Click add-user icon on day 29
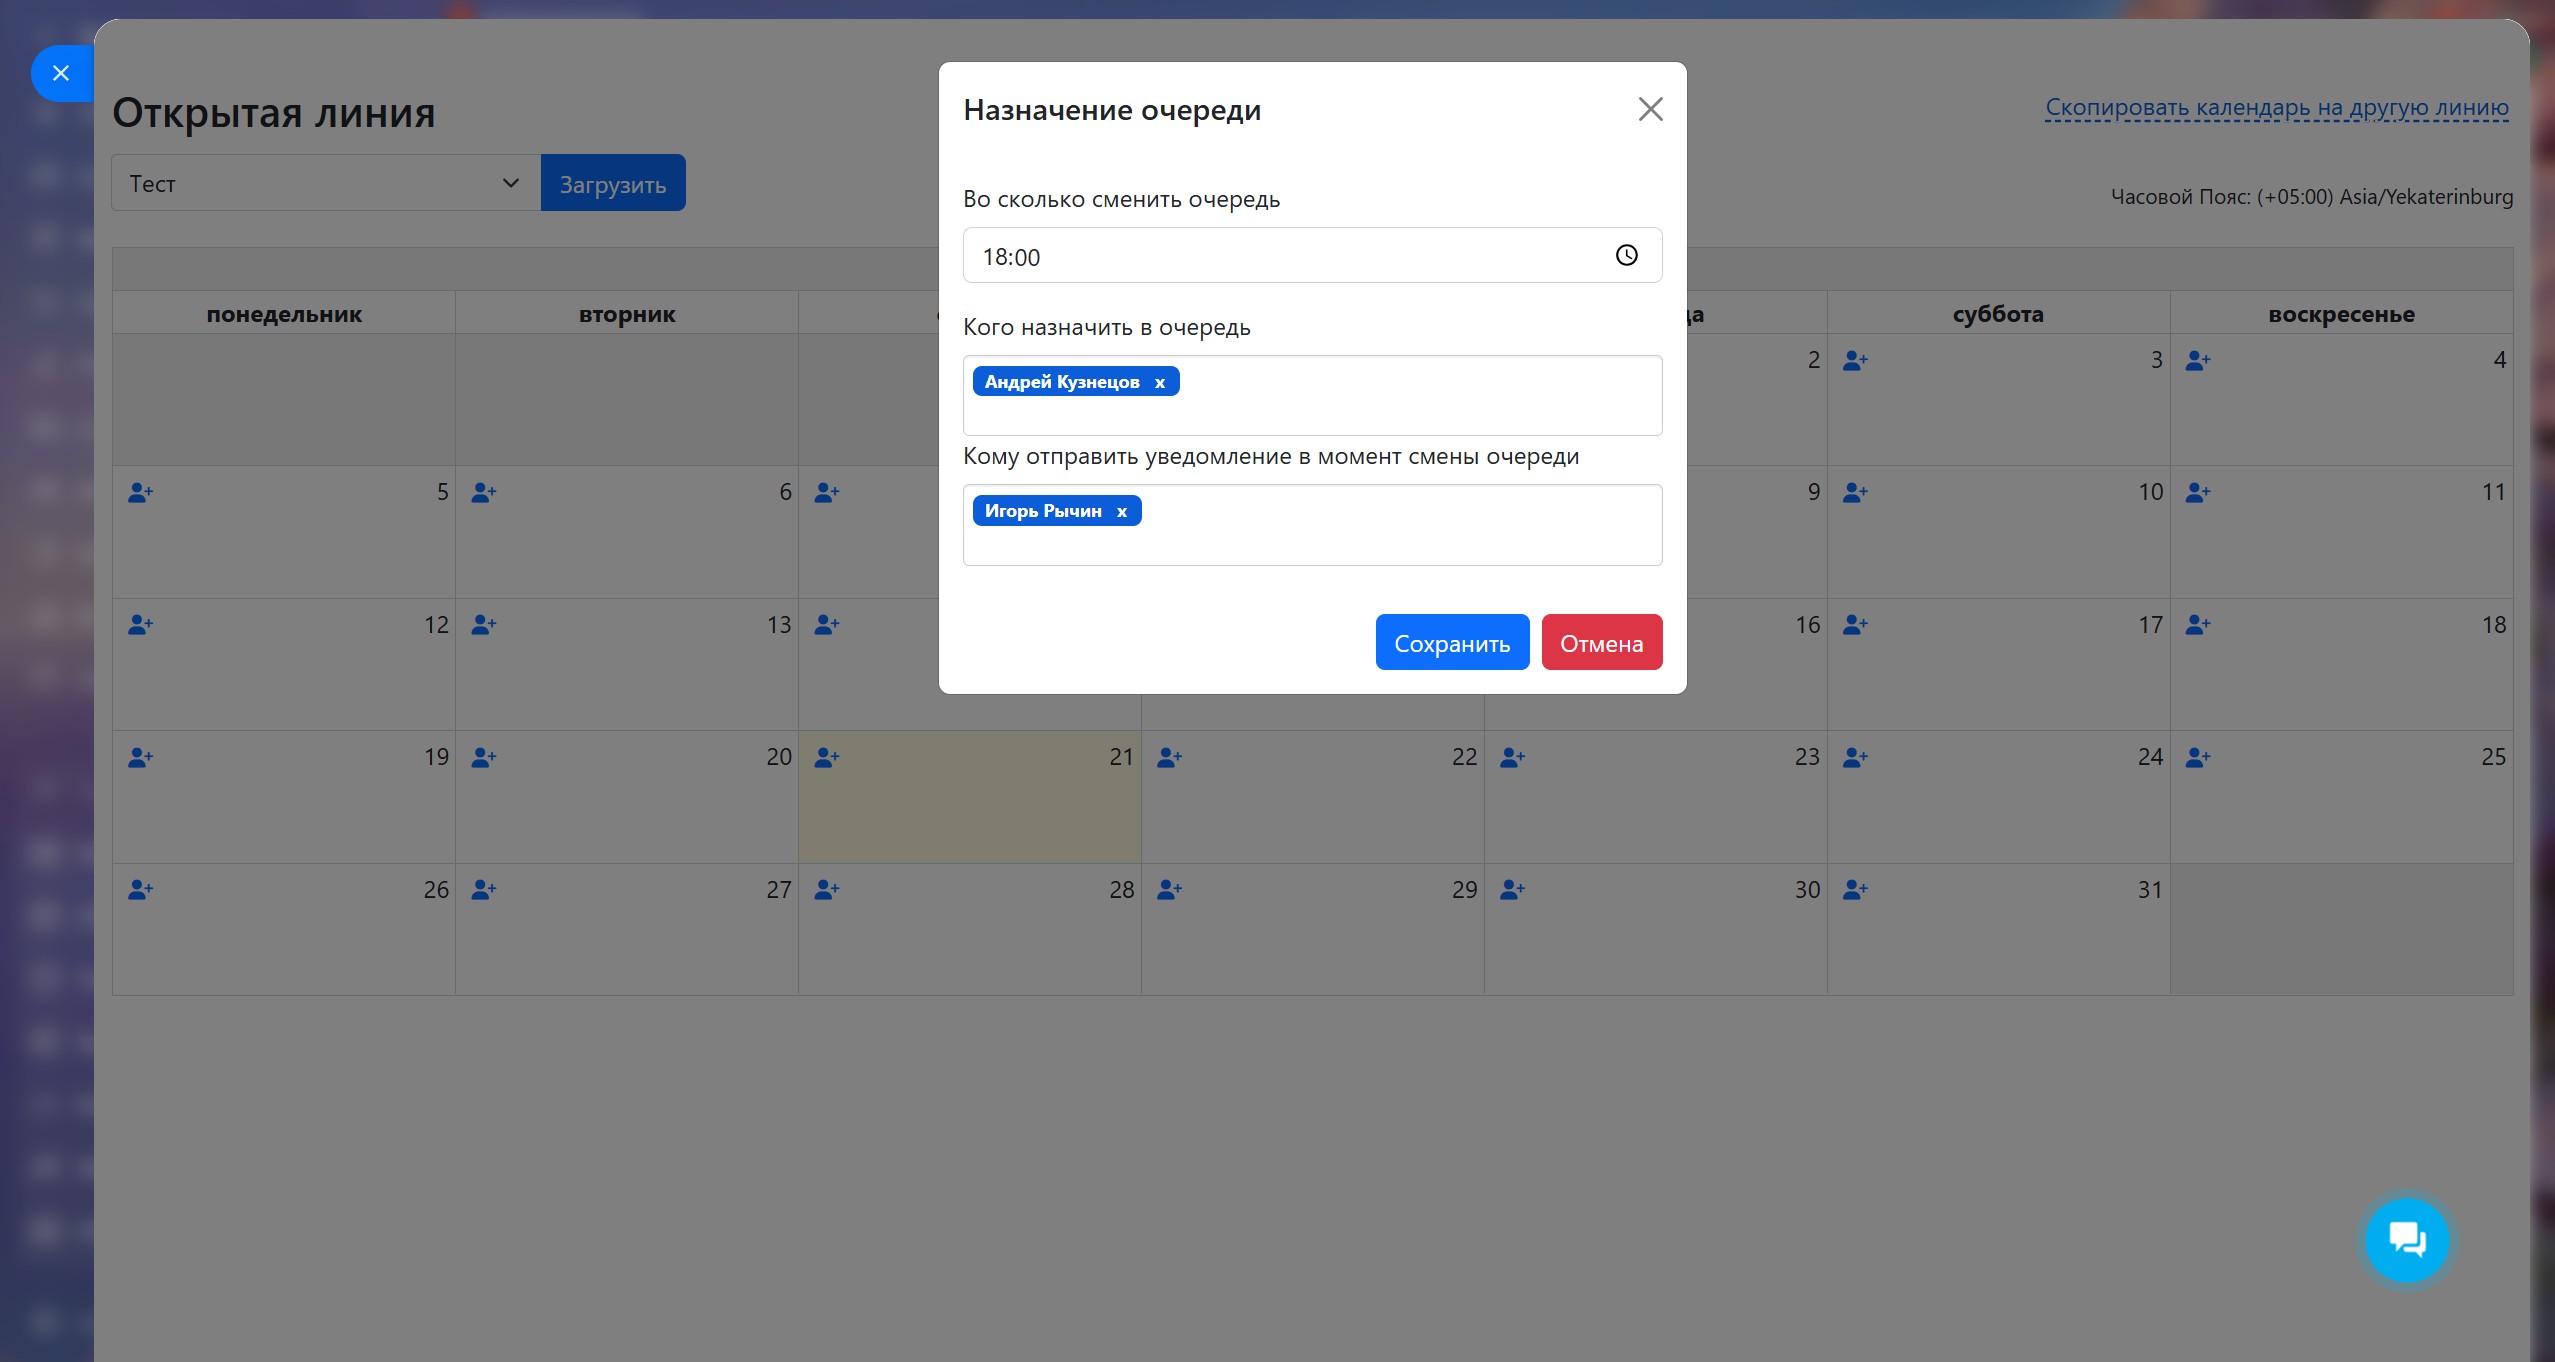Image resolution: width=2555 pixels, height=1362 pixels. click(1169, 889)
